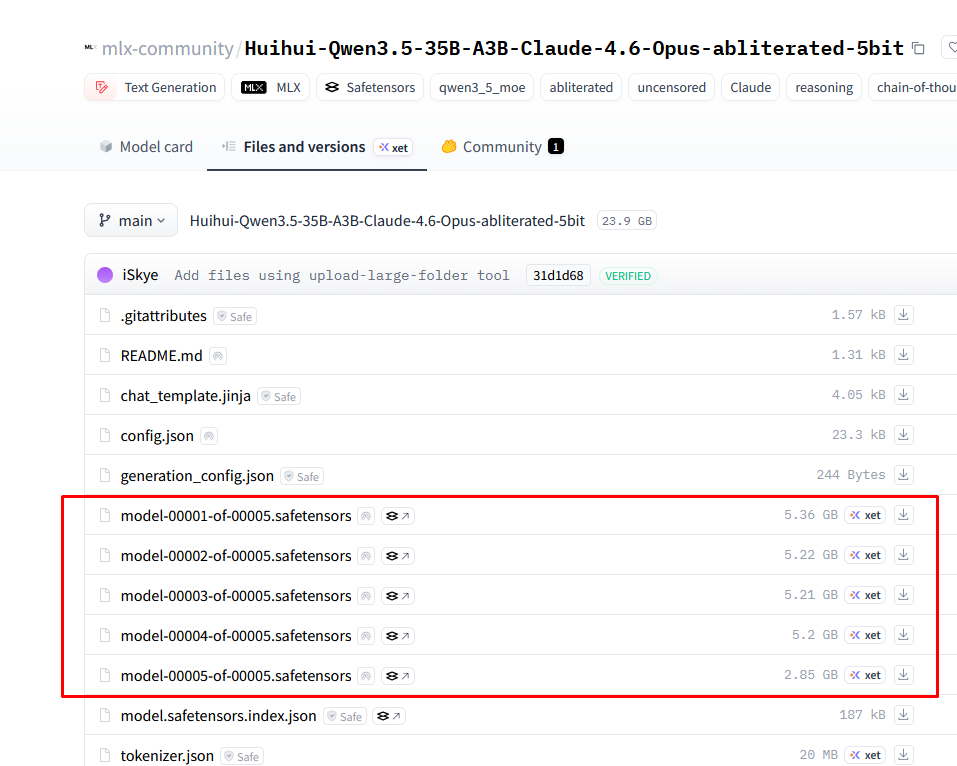Open commit 31d1d68
This screenshot has width=957, height=766.
pos(558,276)
